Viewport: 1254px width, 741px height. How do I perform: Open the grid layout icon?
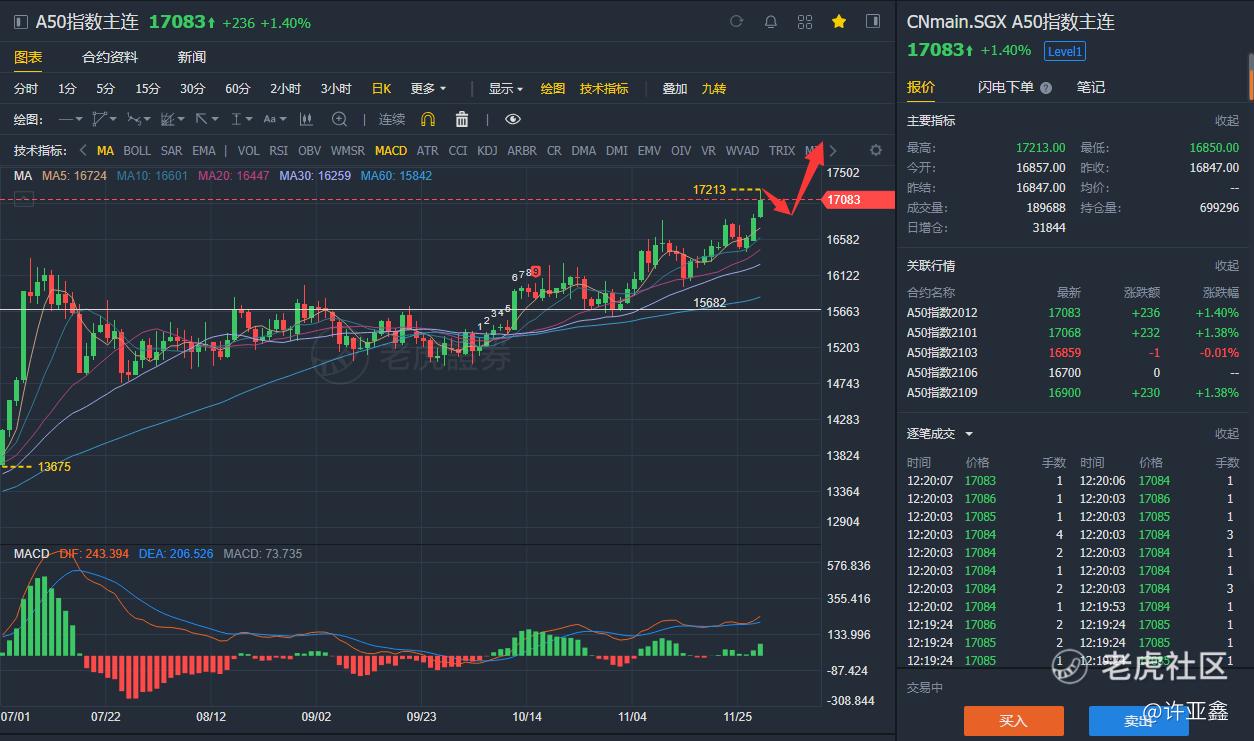(x=805, y=21)
